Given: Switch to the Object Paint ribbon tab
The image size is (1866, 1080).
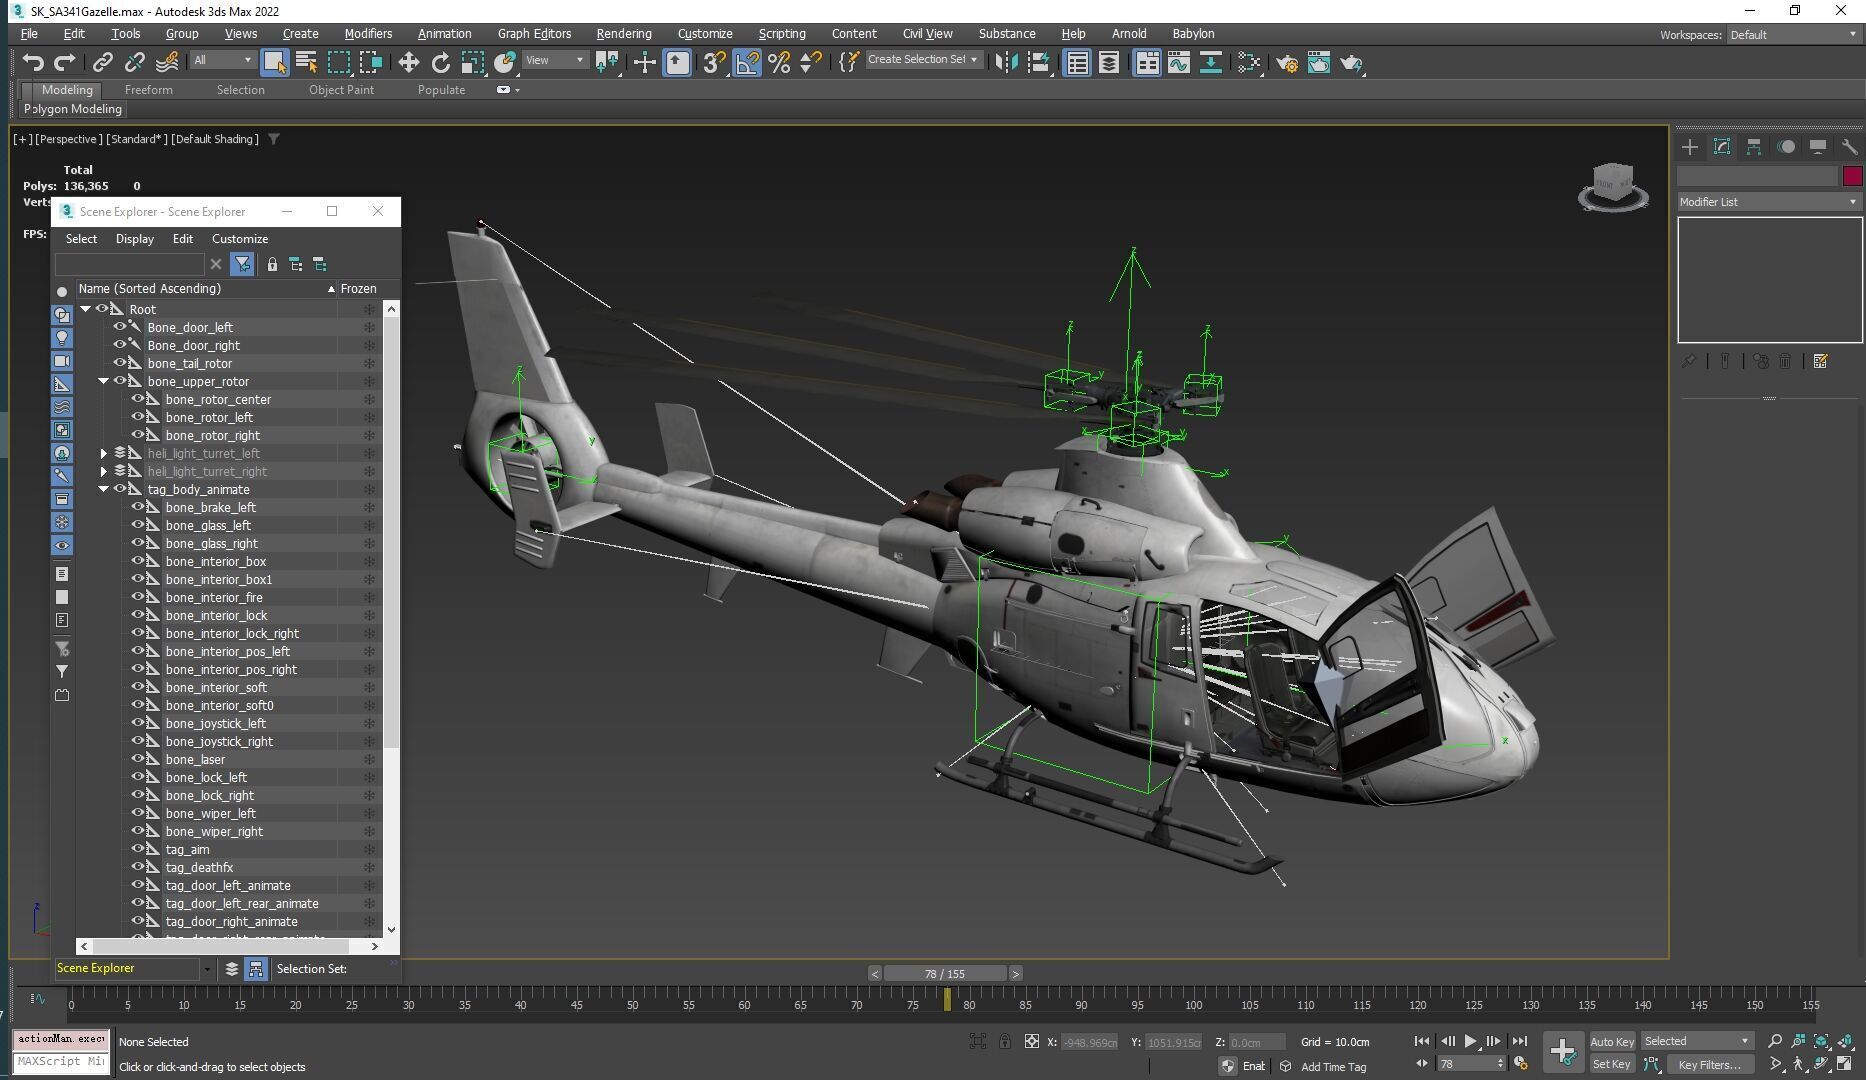Looking at the screenshot, I should (341, 90).
